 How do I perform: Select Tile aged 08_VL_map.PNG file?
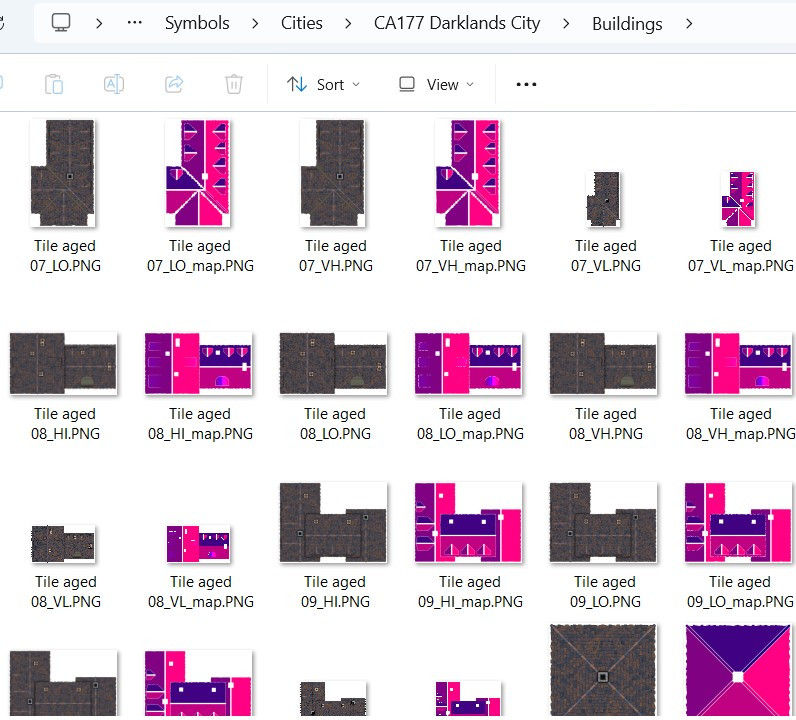coord(199,544)
